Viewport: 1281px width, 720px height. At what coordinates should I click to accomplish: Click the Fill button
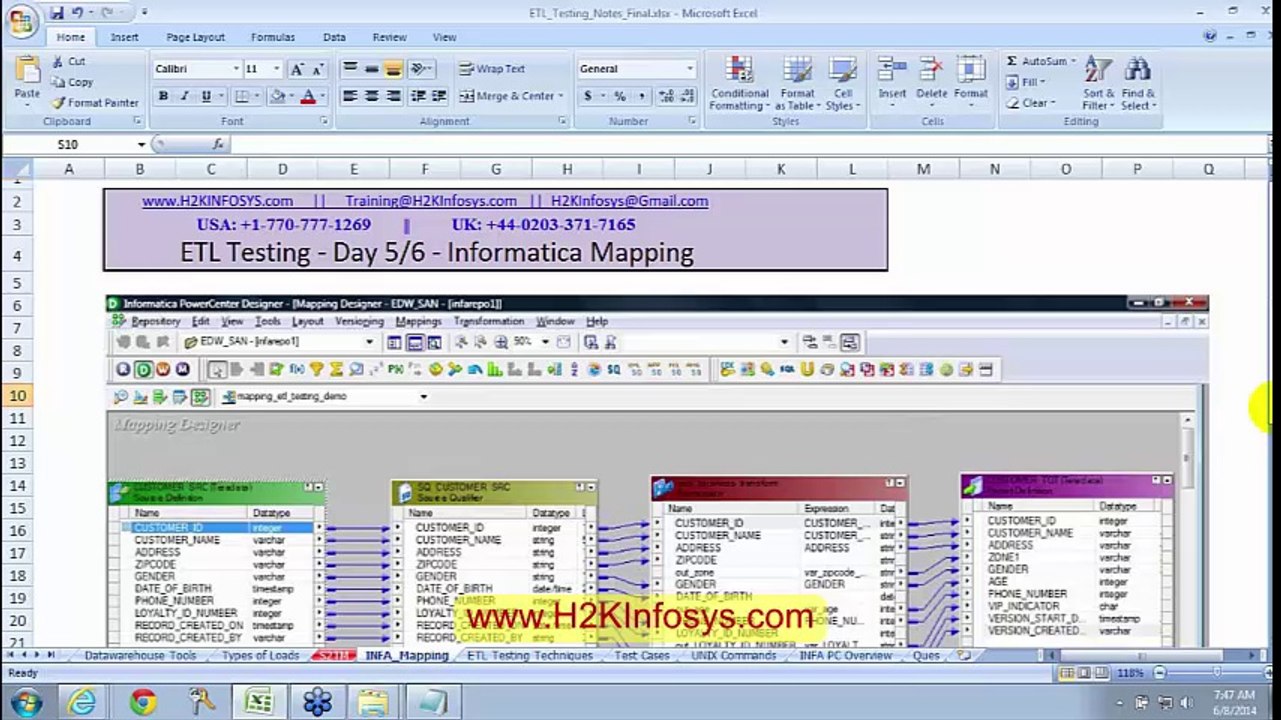point(1026,82)
